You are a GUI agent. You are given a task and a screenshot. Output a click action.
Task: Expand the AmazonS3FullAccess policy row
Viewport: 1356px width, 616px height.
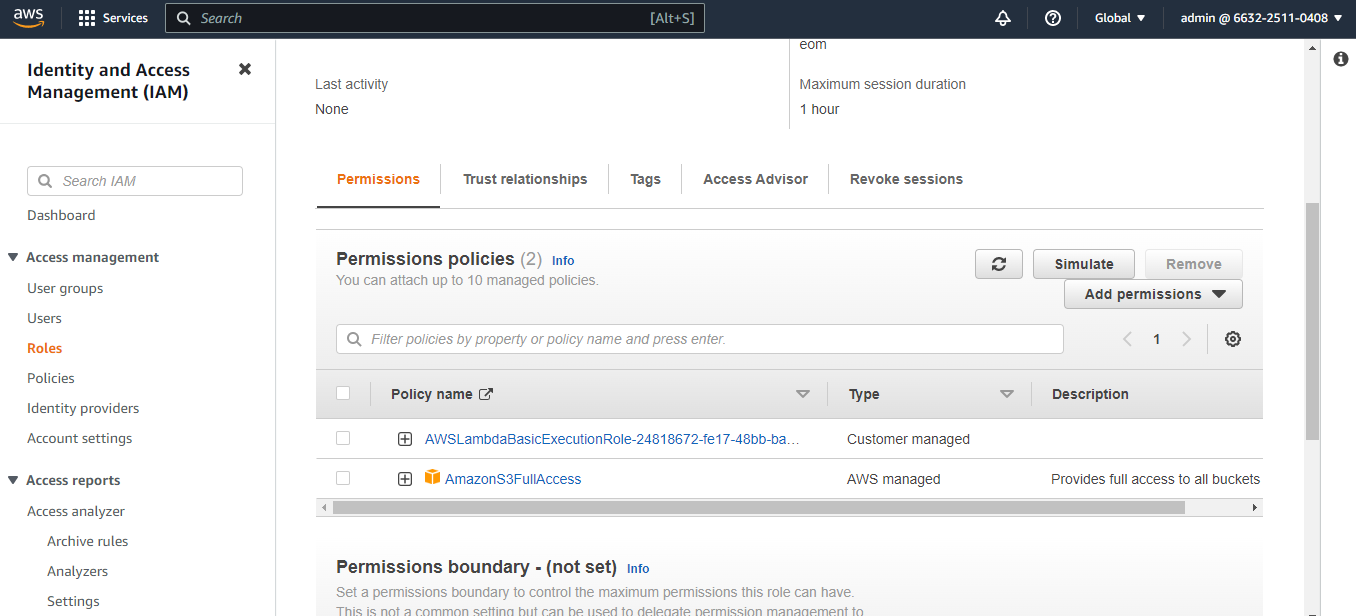405,479
